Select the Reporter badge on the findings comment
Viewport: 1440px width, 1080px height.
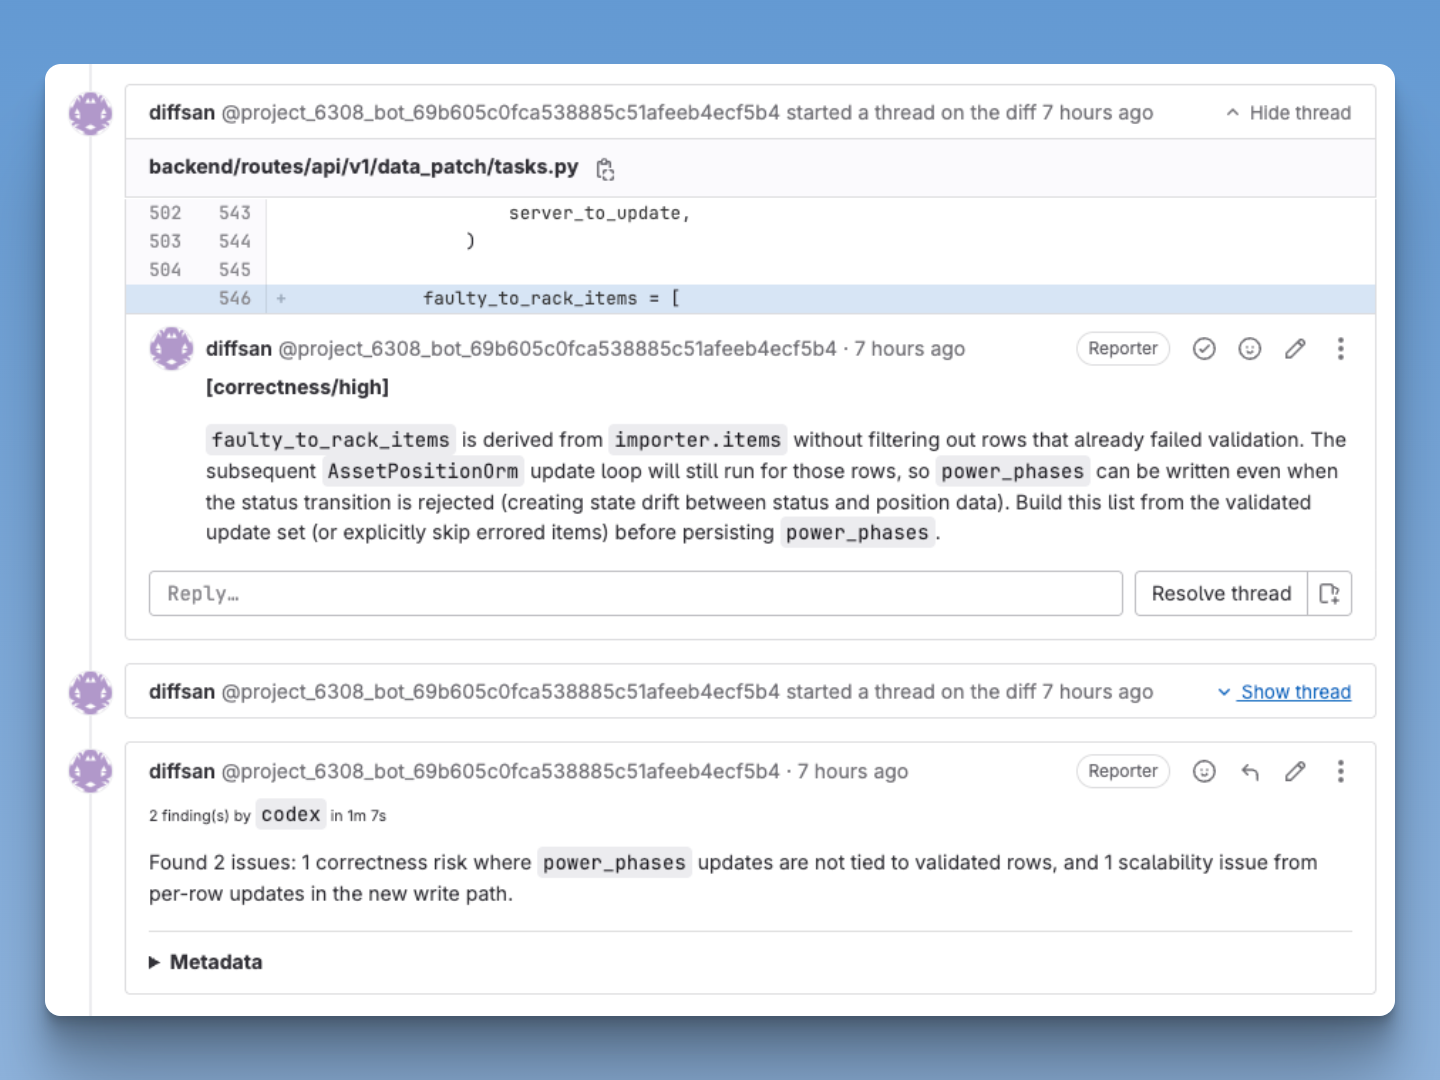pos(1122,771)
